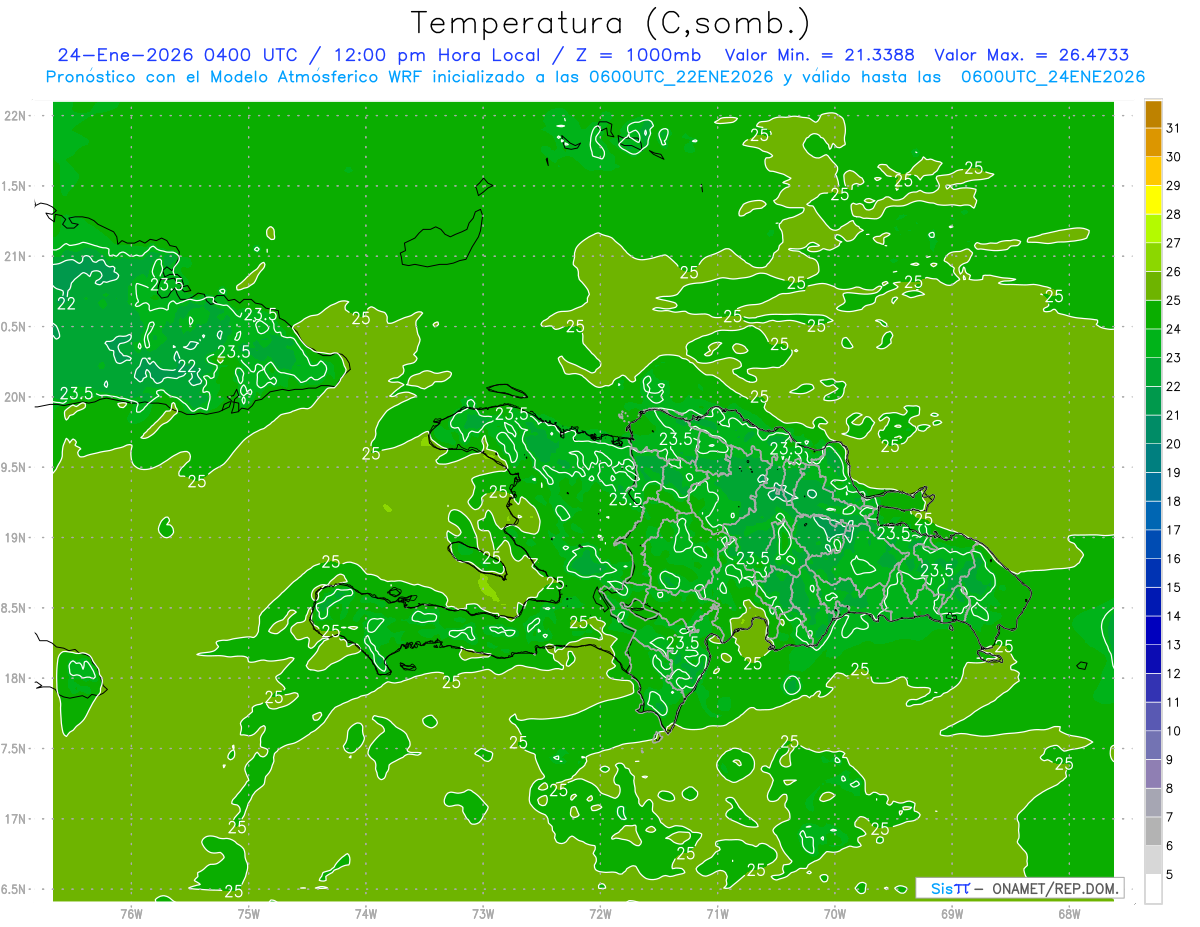The width and height of the screenshot is (1200, 927).
Task: Click the SisTT ONAMET/REP.DOM. watermark box
Action: 1018,888
